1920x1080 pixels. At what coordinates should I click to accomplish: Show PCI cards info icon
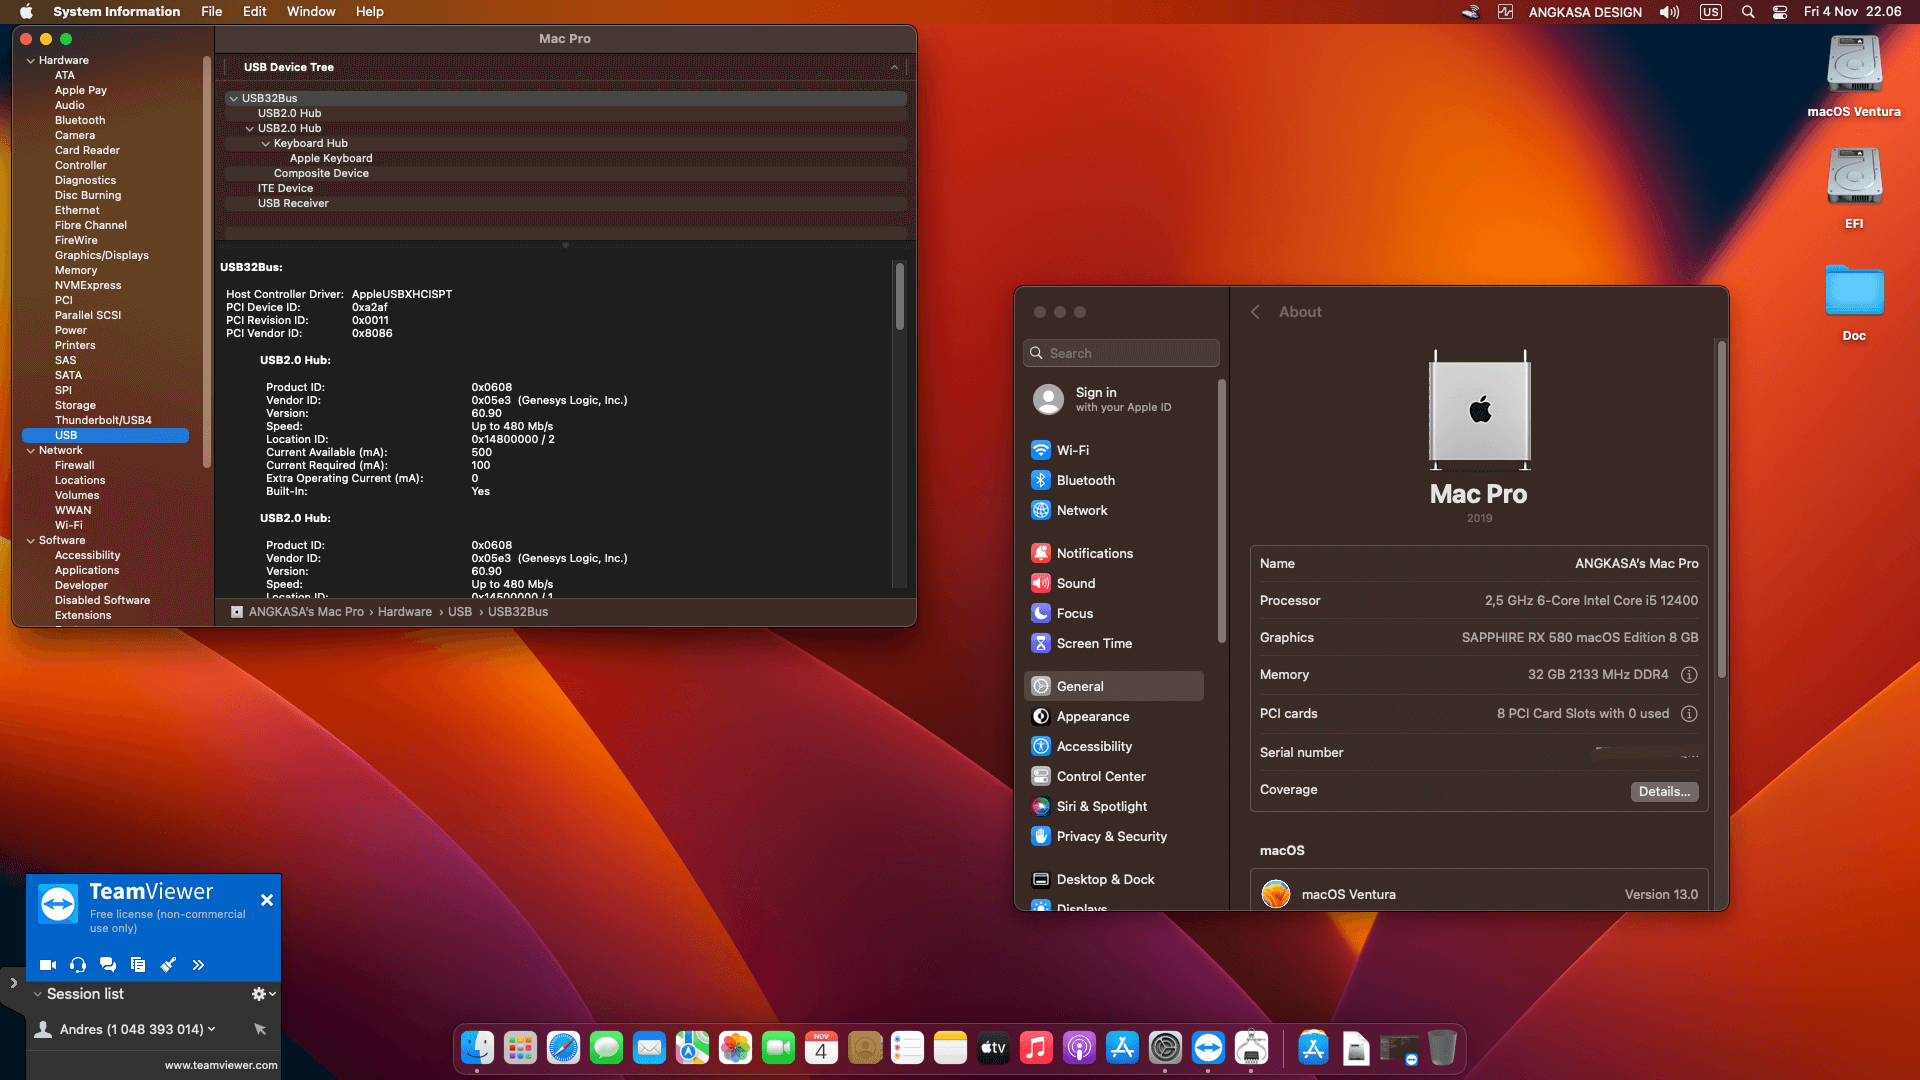point(1689,714)
